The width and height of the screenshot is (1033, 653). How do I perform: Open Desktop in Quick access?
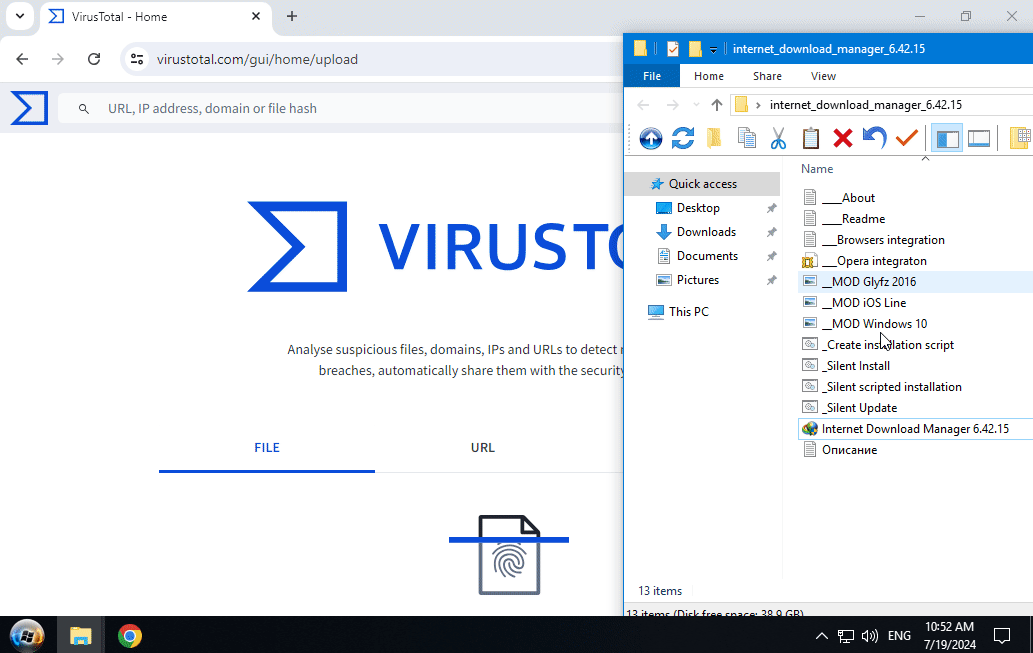coord(698,208)
